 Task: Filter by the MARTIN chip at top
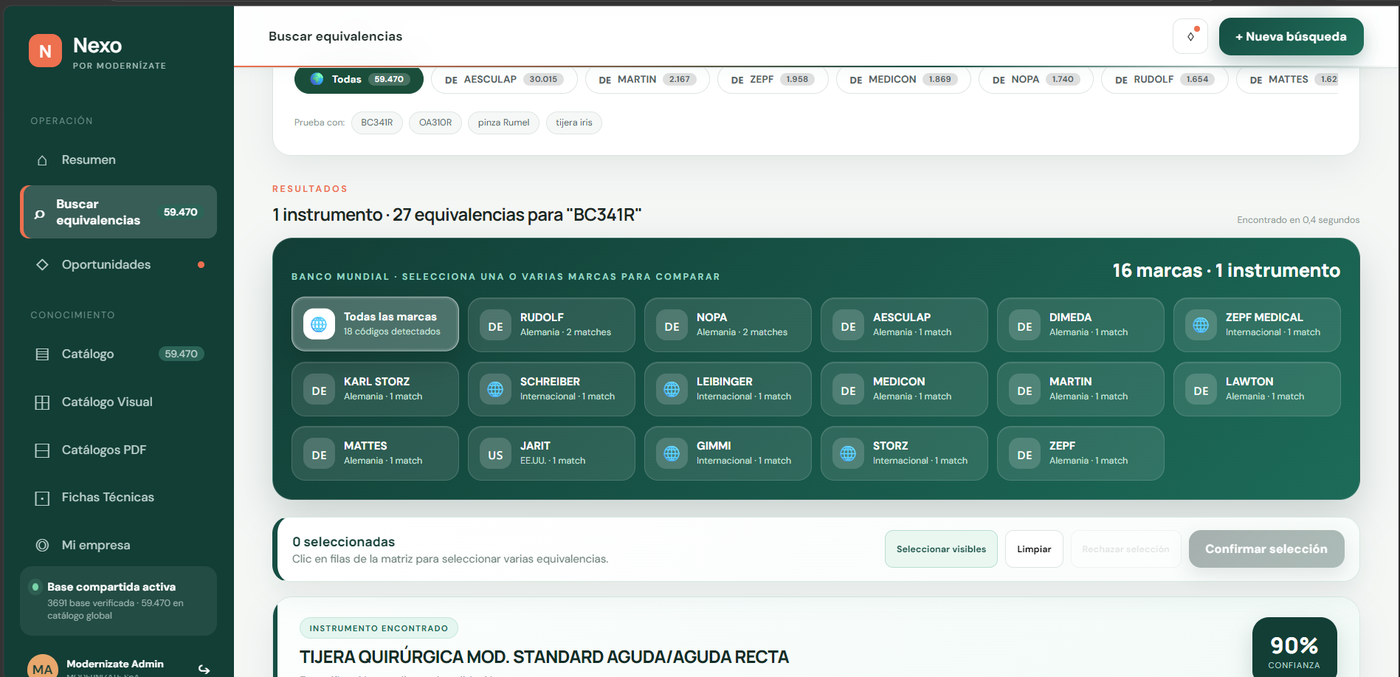[647, 79]
